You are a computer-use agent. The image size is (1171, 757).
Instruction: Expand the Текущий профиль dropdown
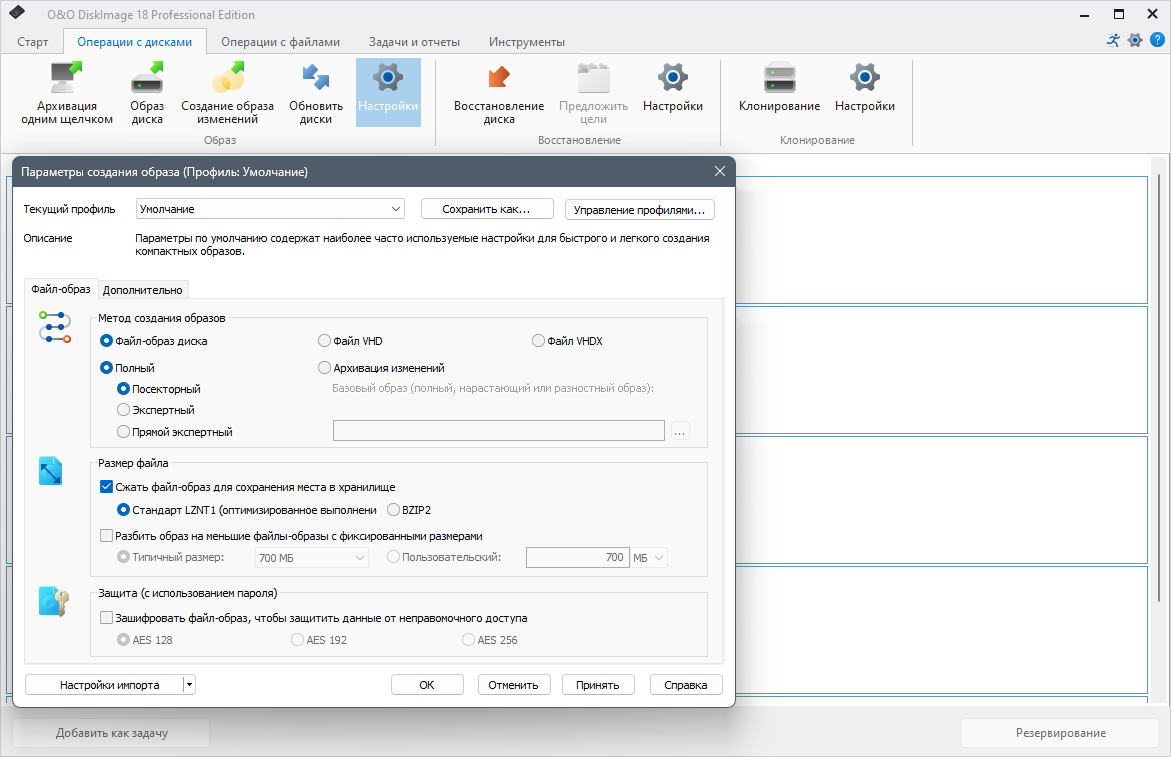(x=270, y=209)
